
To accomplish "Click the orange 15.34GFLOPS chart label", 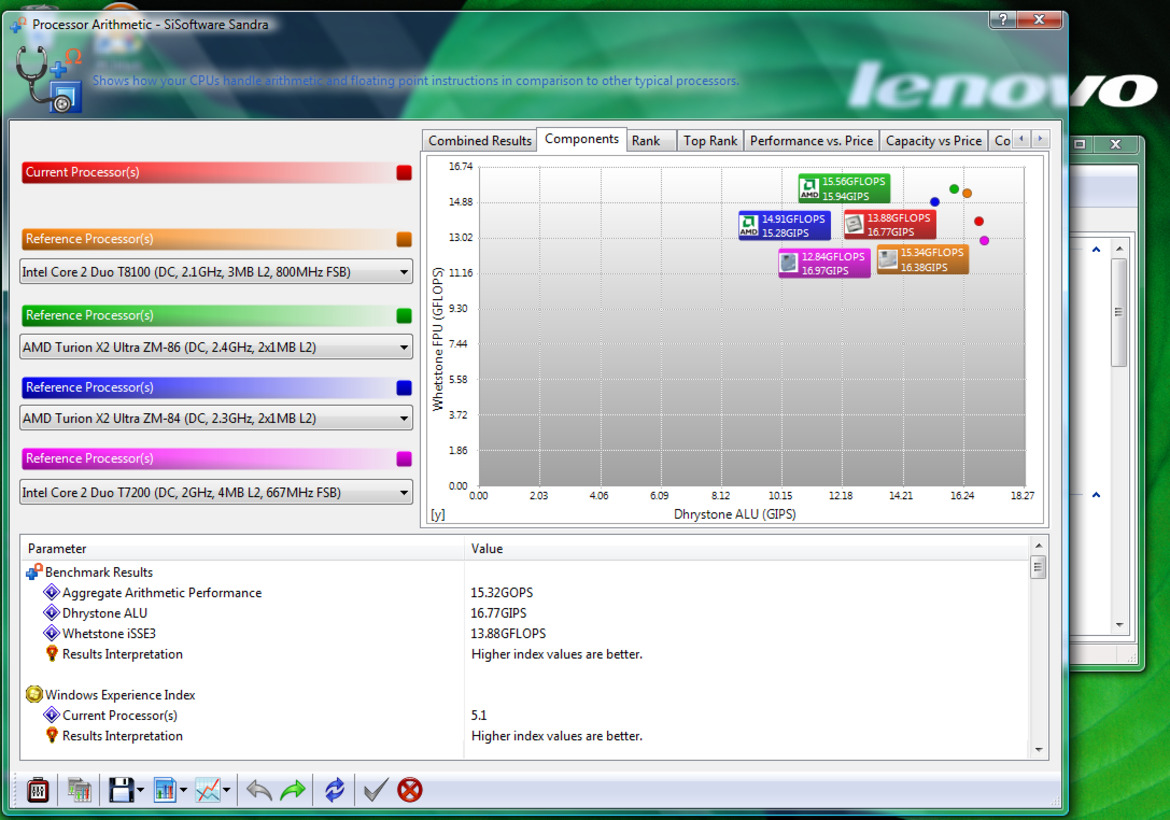I will [x=922, y=259].
